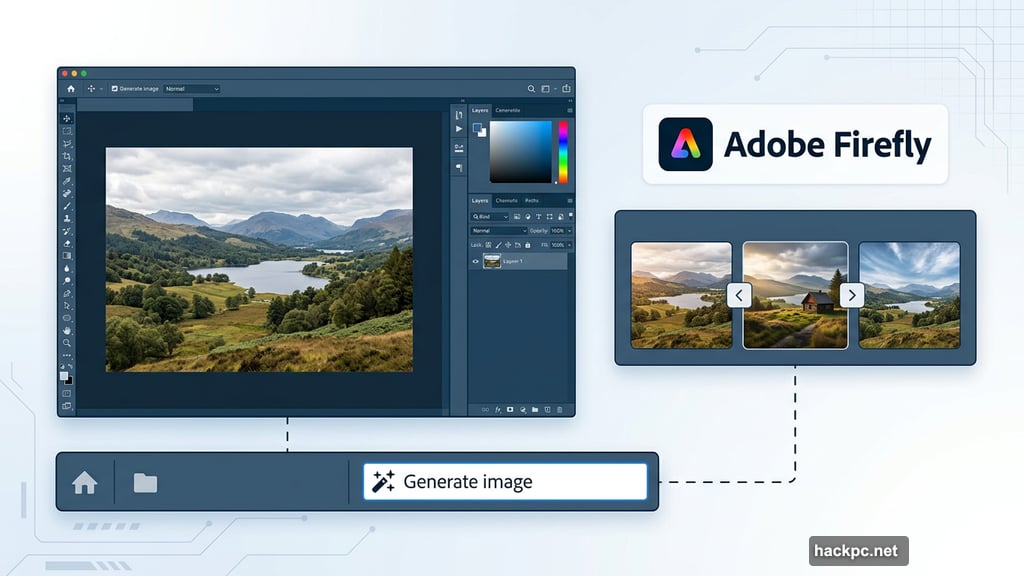Click the share/export icon at the top right

pos(566,88)
